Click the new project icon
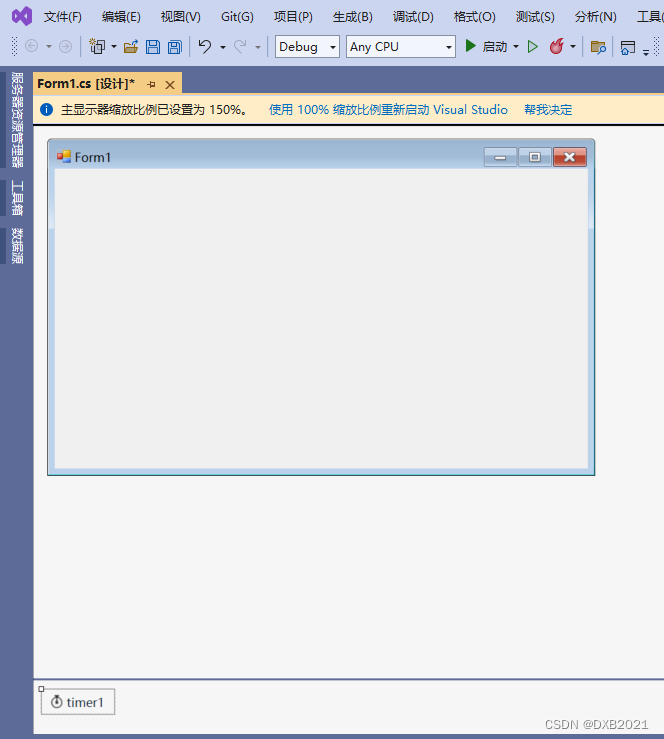The height and width of the screenshot is (739, 664). [x=98, y=46]
